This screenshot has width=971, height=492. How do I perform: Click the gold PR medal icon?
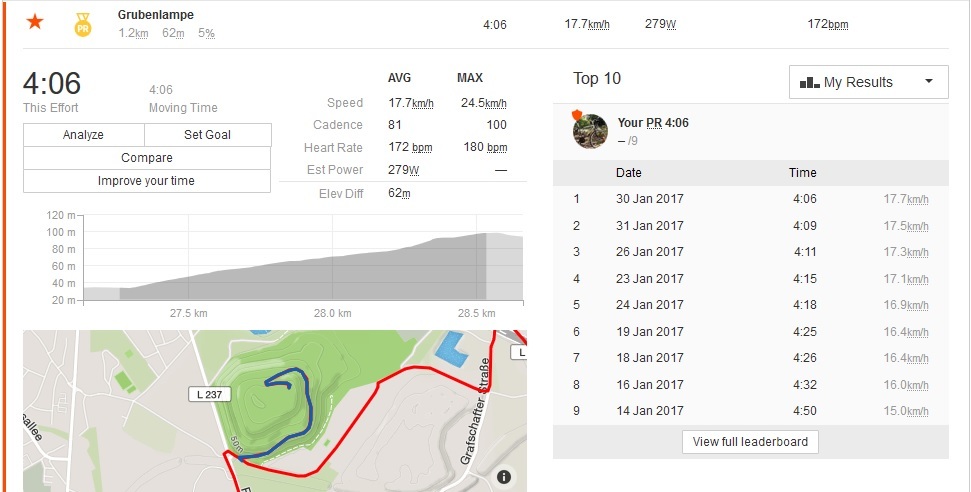[x=83, y=24]
